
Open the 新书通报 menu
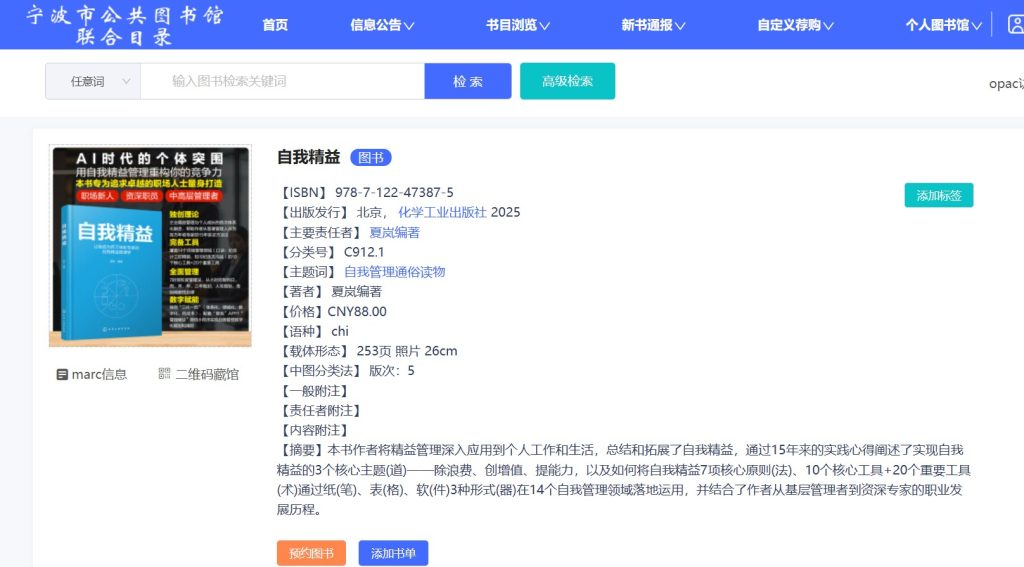click(x=653, y=25)
